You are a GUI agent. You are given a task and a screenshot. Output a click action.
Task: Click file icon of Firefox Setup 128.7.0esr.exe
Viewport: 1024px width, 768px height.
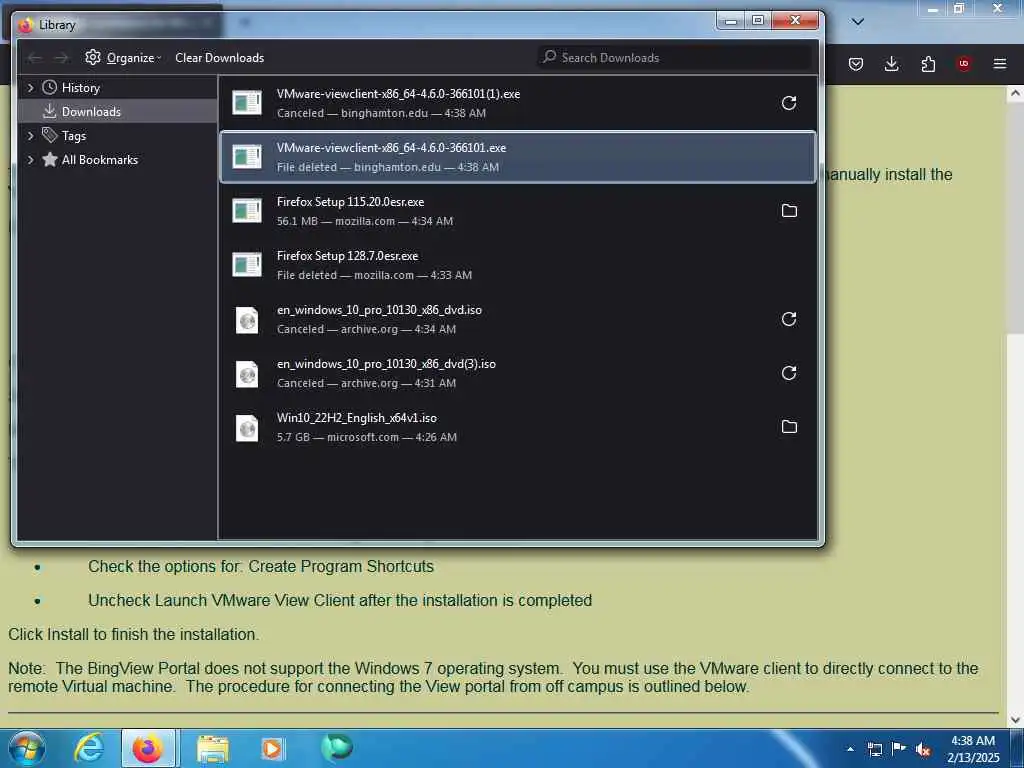[x=247, y=265]
